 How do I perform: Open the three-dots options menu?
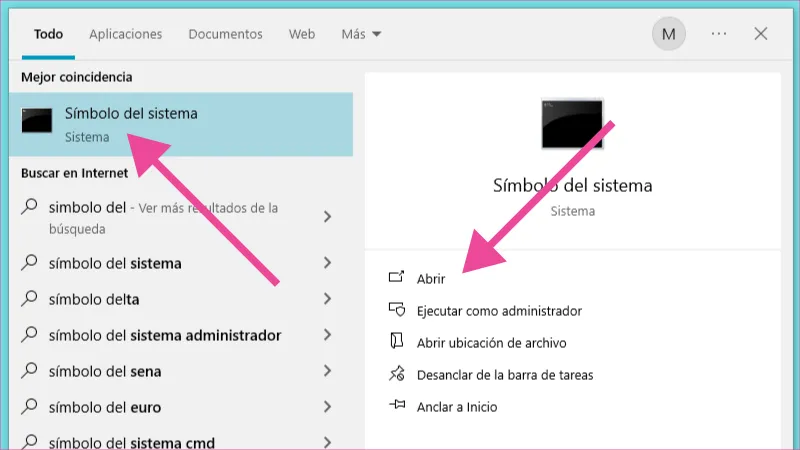(x=719, y=34)
